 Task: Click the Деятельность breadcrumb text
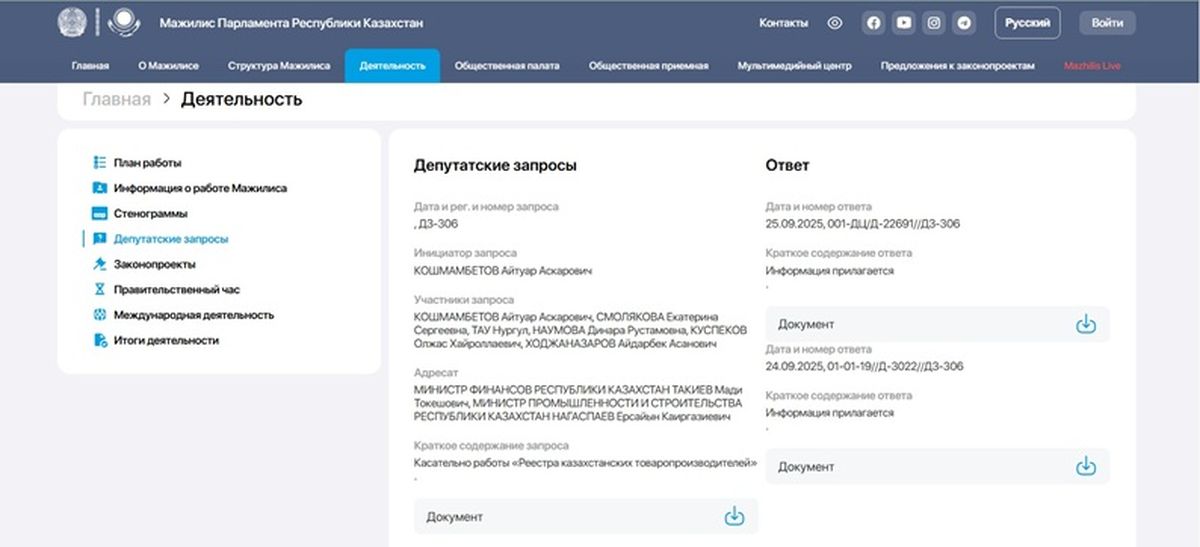pyautogui.click(x=240, y=99)
